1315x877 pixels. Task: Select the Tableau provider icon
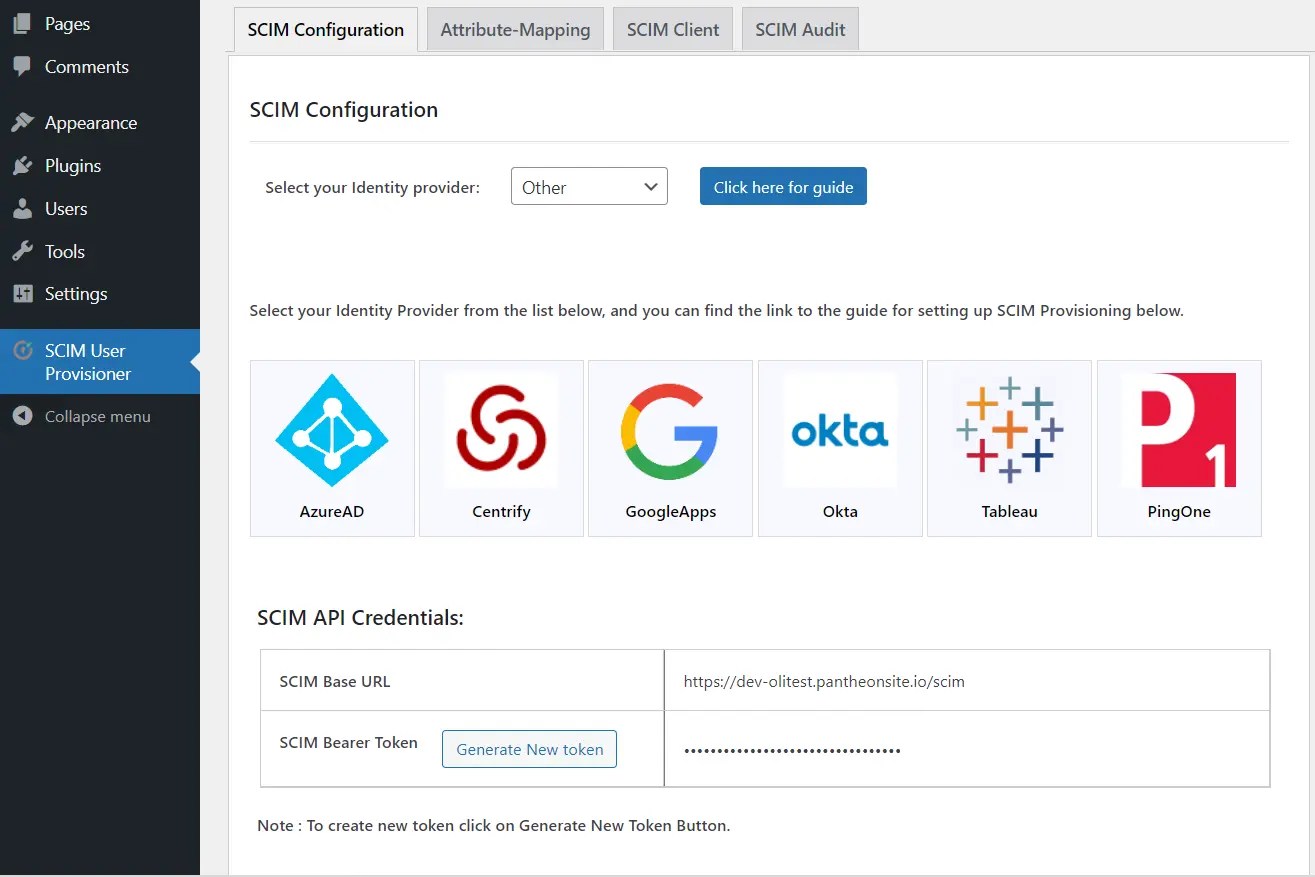pos(1009,447)
